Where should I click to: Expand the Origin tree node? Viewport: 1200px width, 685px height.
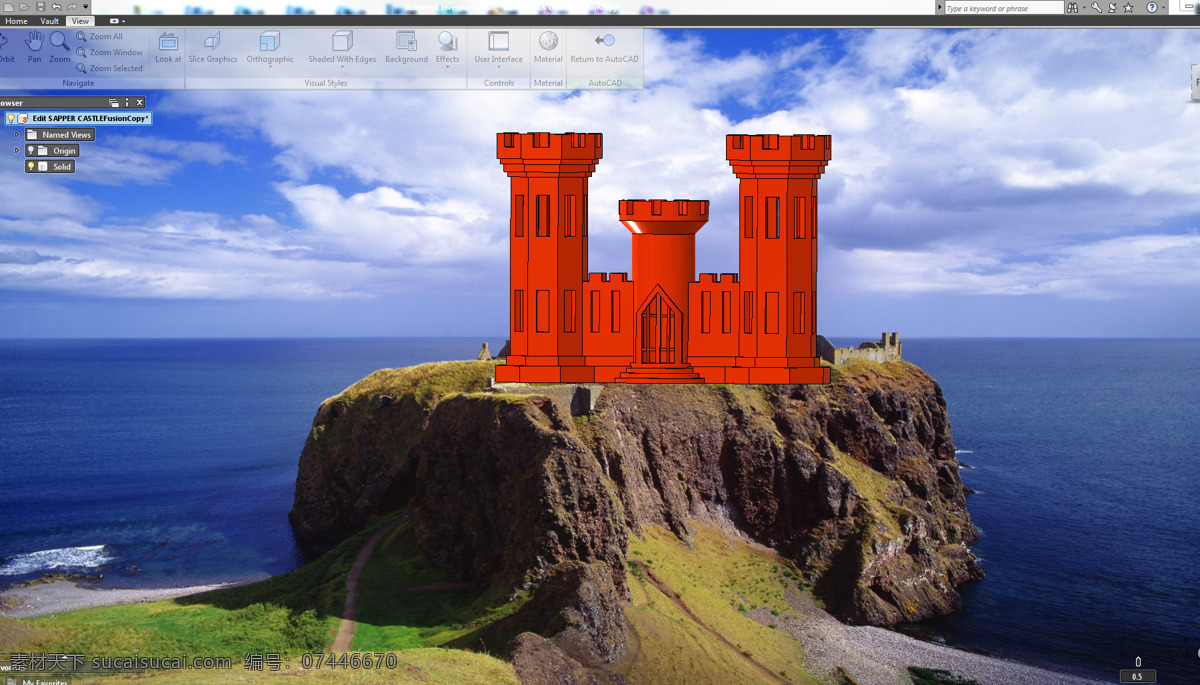[17, 151]
